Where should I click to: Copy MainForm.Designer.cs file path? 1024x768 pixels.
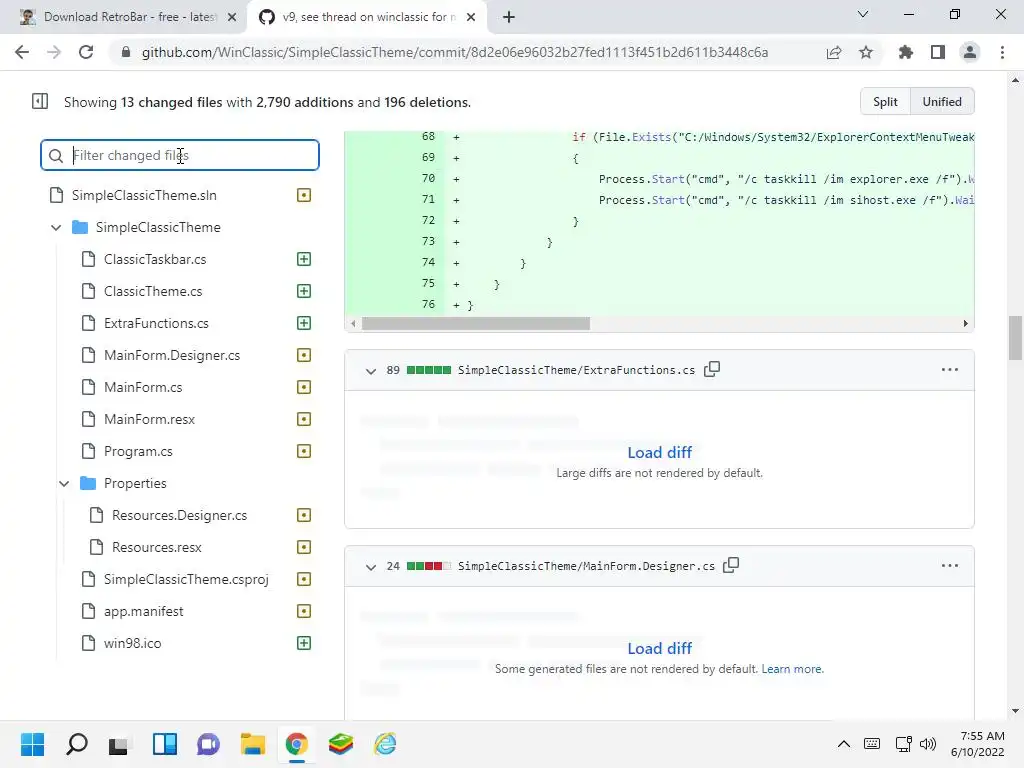[731, 565]
